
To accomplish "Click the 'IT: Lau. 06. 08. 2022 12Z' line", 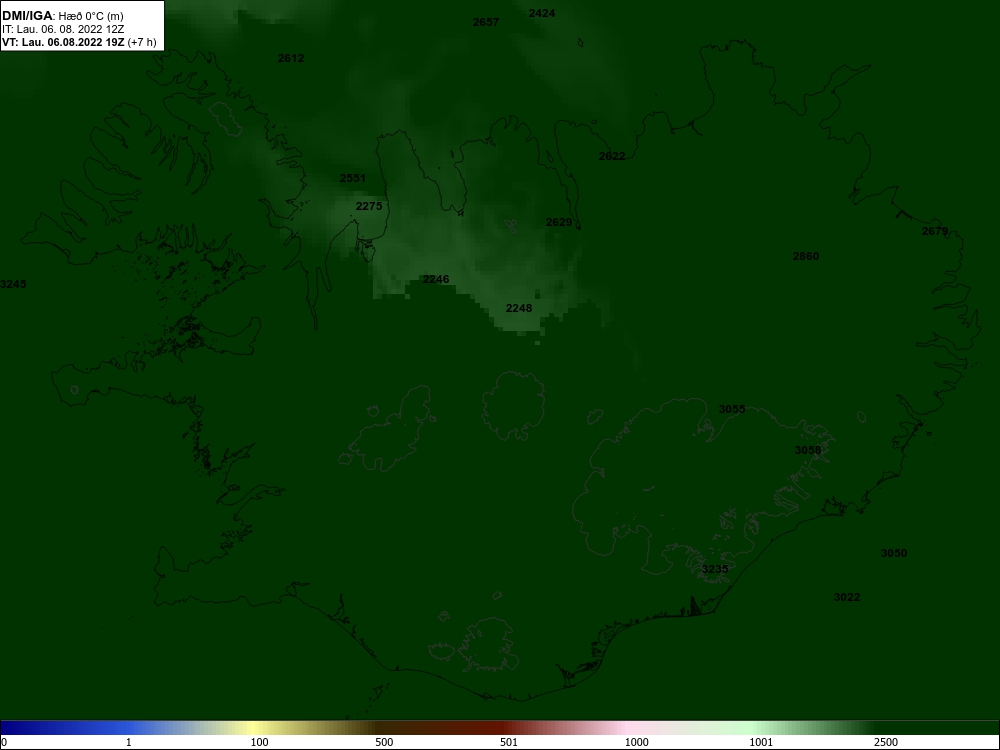I will click(62, 29).
